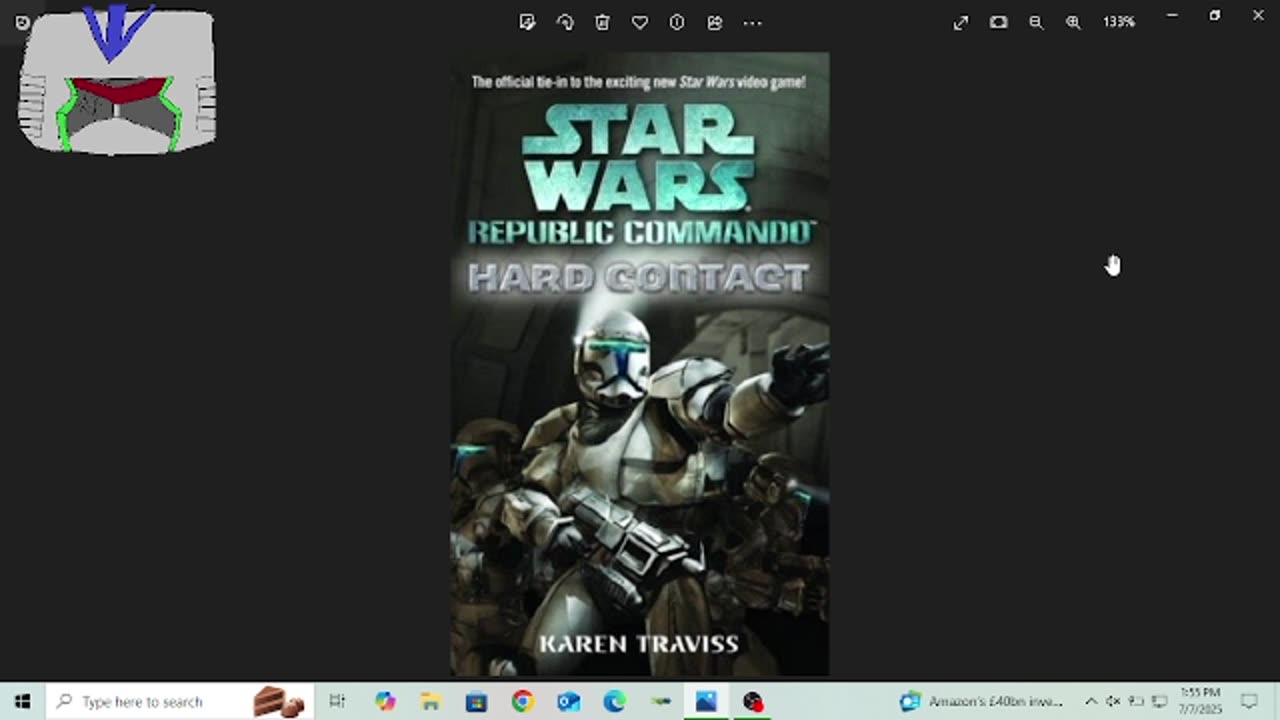Click the 133% zoom level indicator

(1119, 22)
